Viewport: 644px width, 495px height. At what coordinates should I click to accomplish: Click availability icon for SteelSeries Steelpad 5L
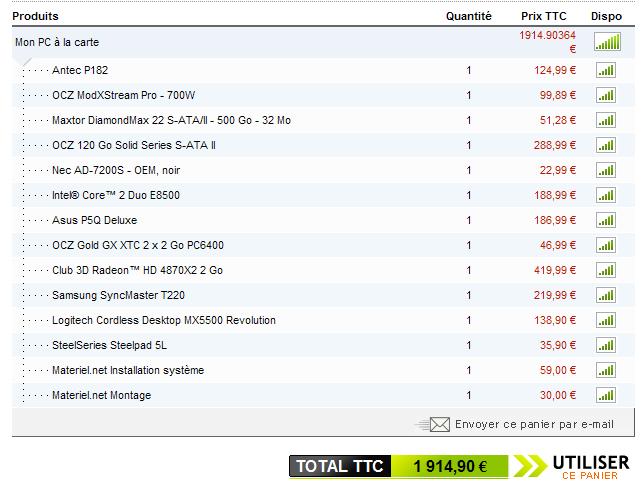point(606,346)
